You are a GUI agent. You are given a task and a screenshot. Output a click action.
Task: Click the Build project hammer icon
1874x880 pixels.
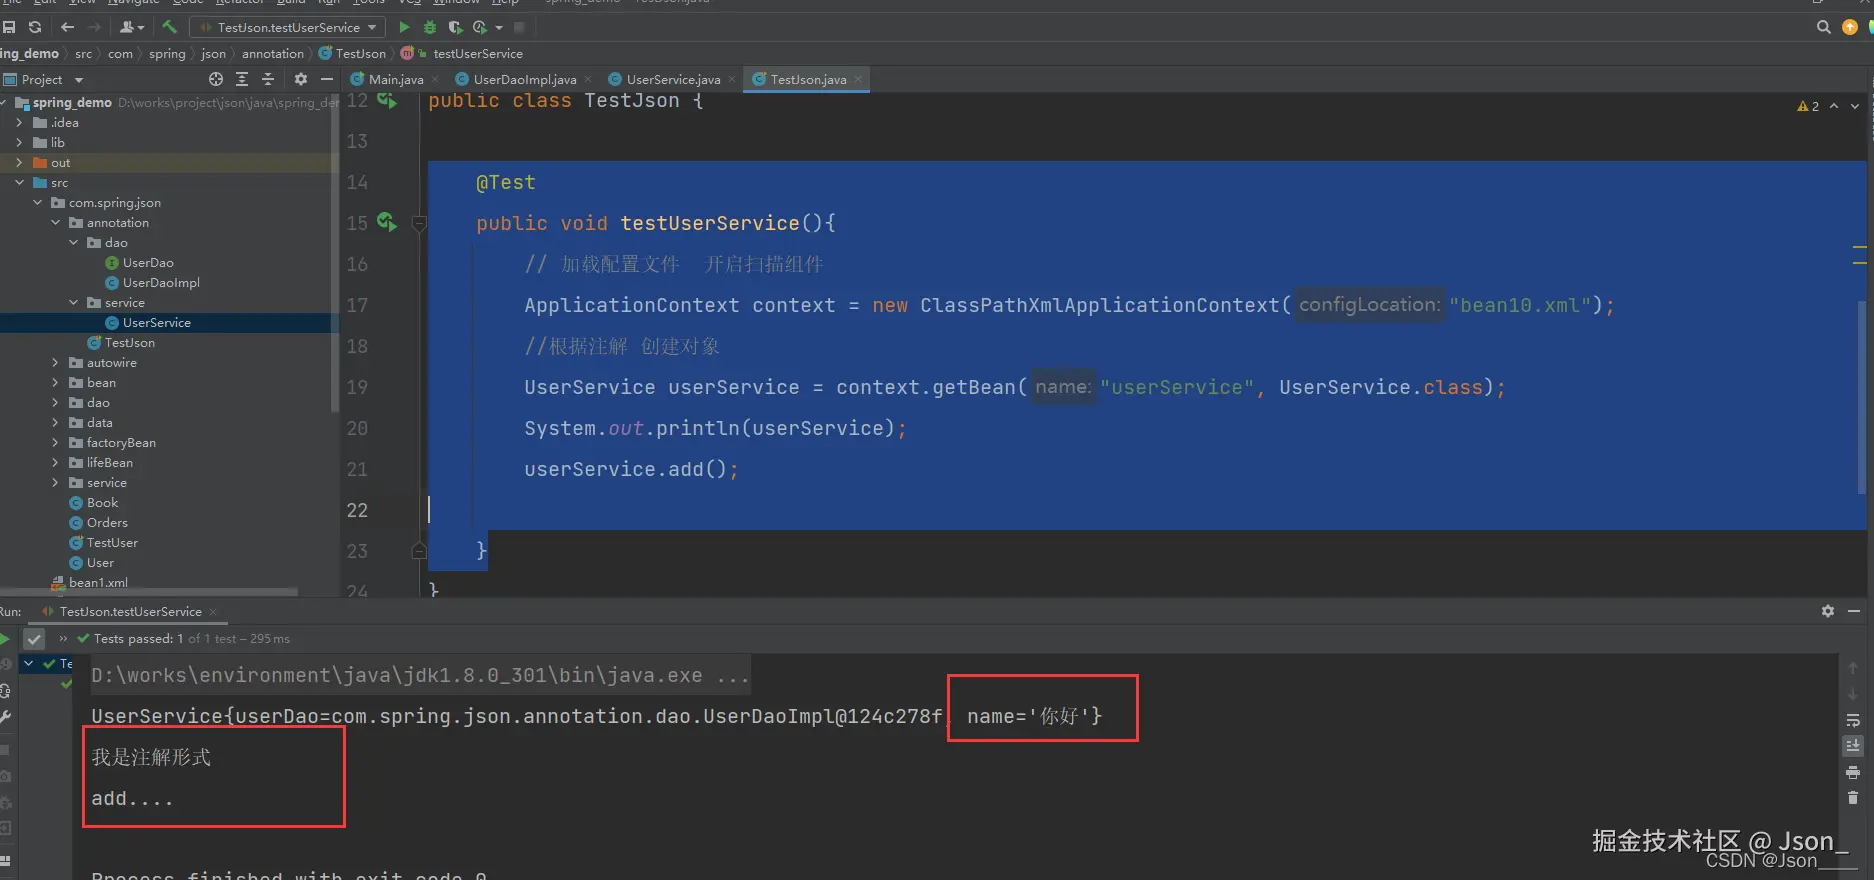point(170,27)
